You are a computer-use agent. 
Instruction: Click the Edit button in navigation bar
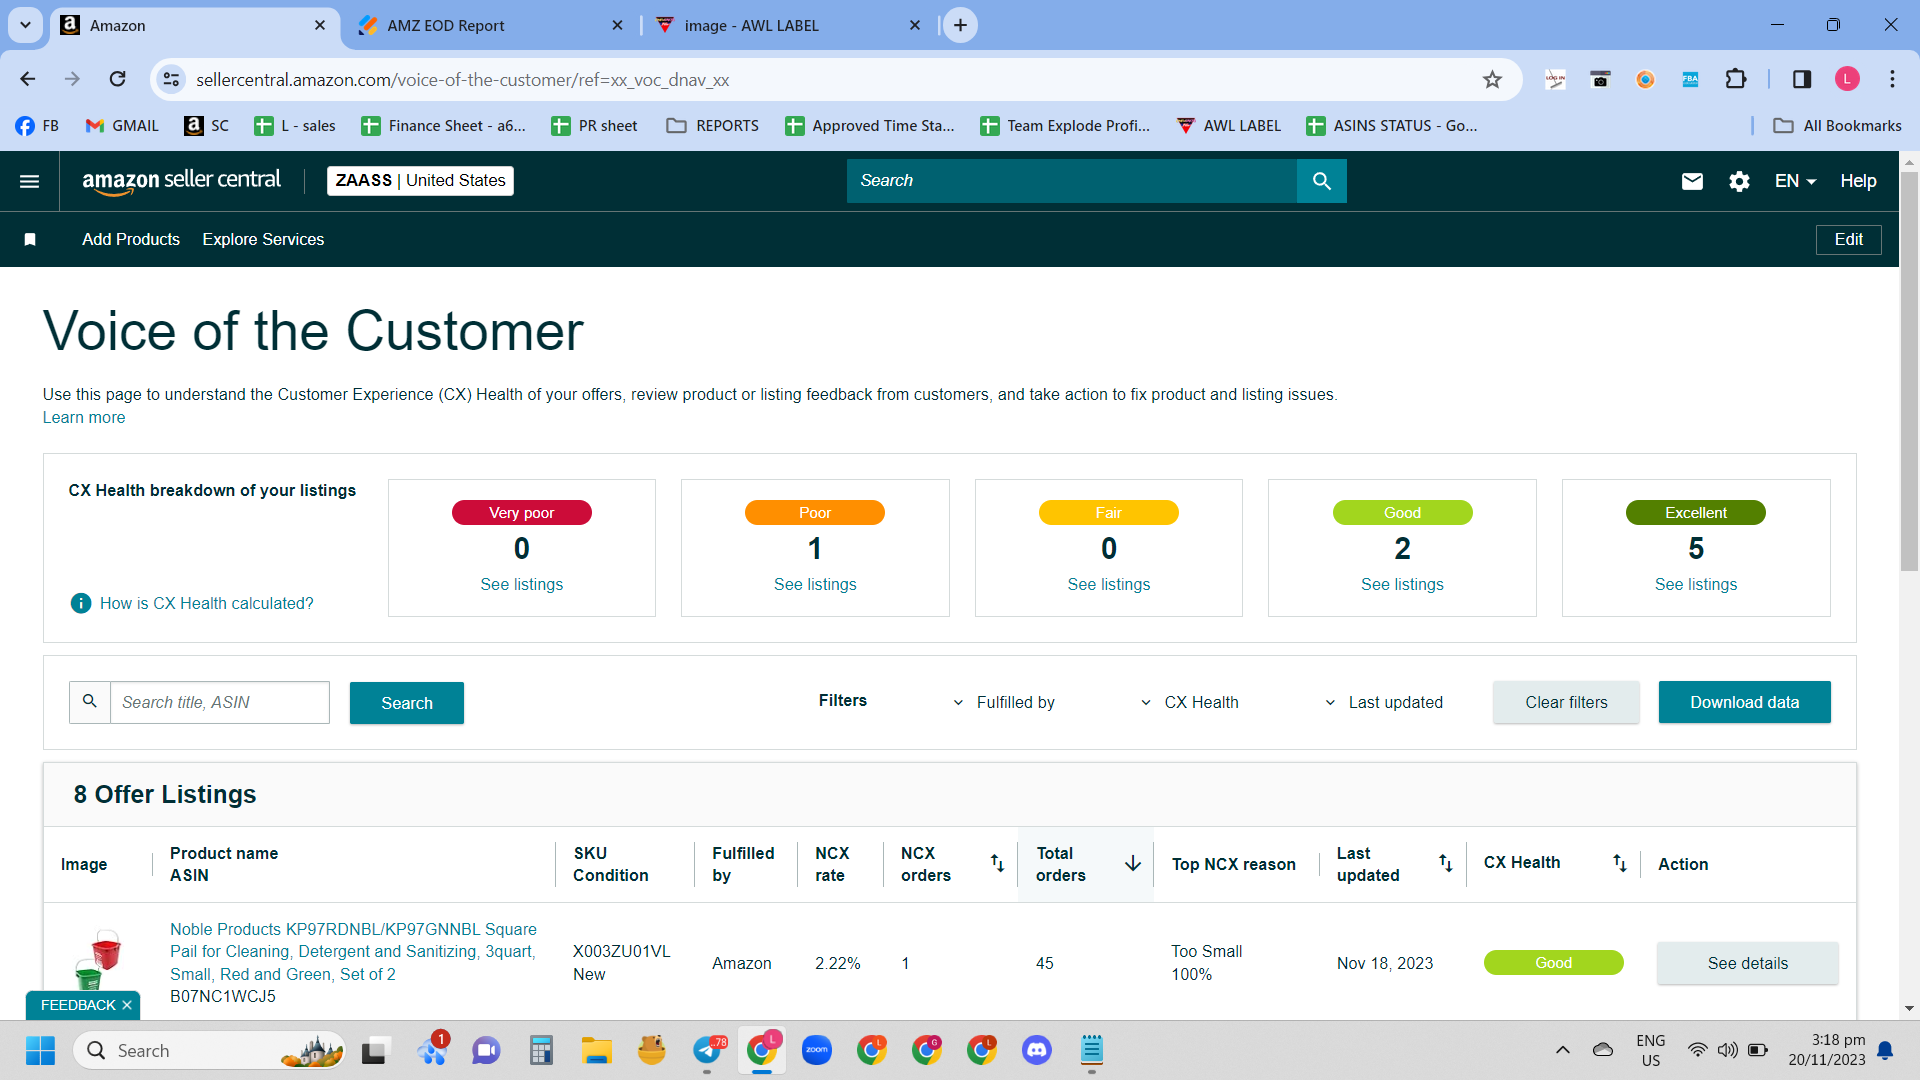coord(1848,239)
